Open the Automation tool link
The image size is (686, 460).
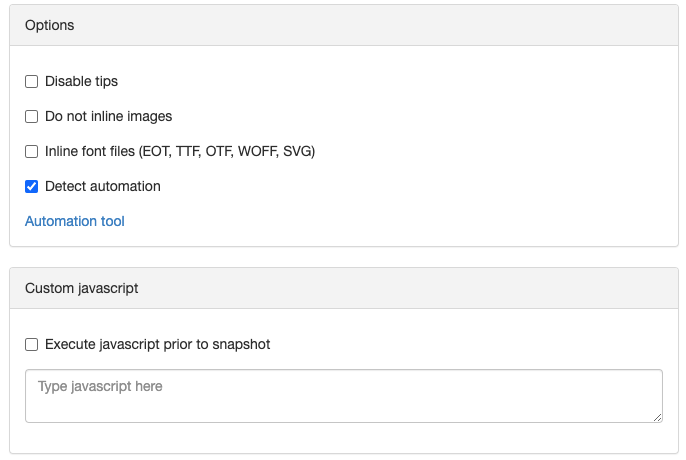75,221
